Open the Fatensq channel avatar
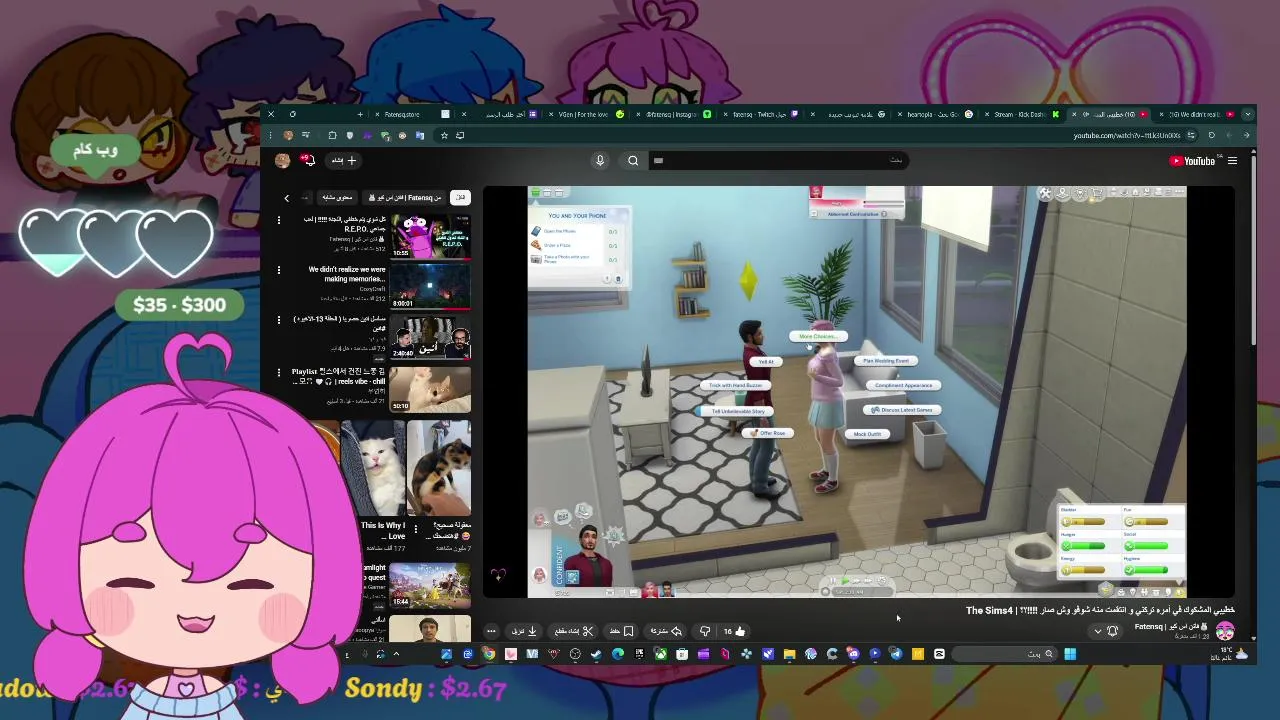 coord(1225,631)
